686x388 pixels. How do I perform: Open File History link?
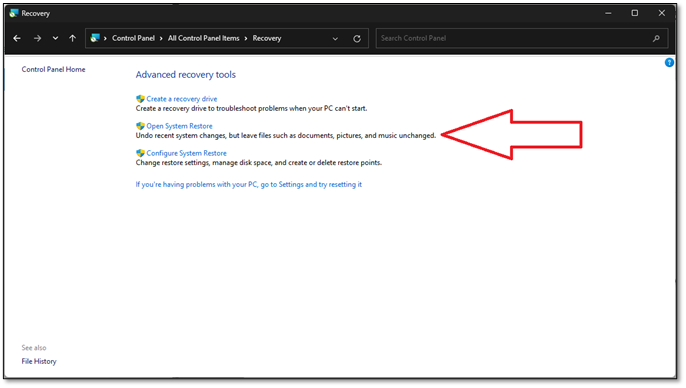pos(39,361)
